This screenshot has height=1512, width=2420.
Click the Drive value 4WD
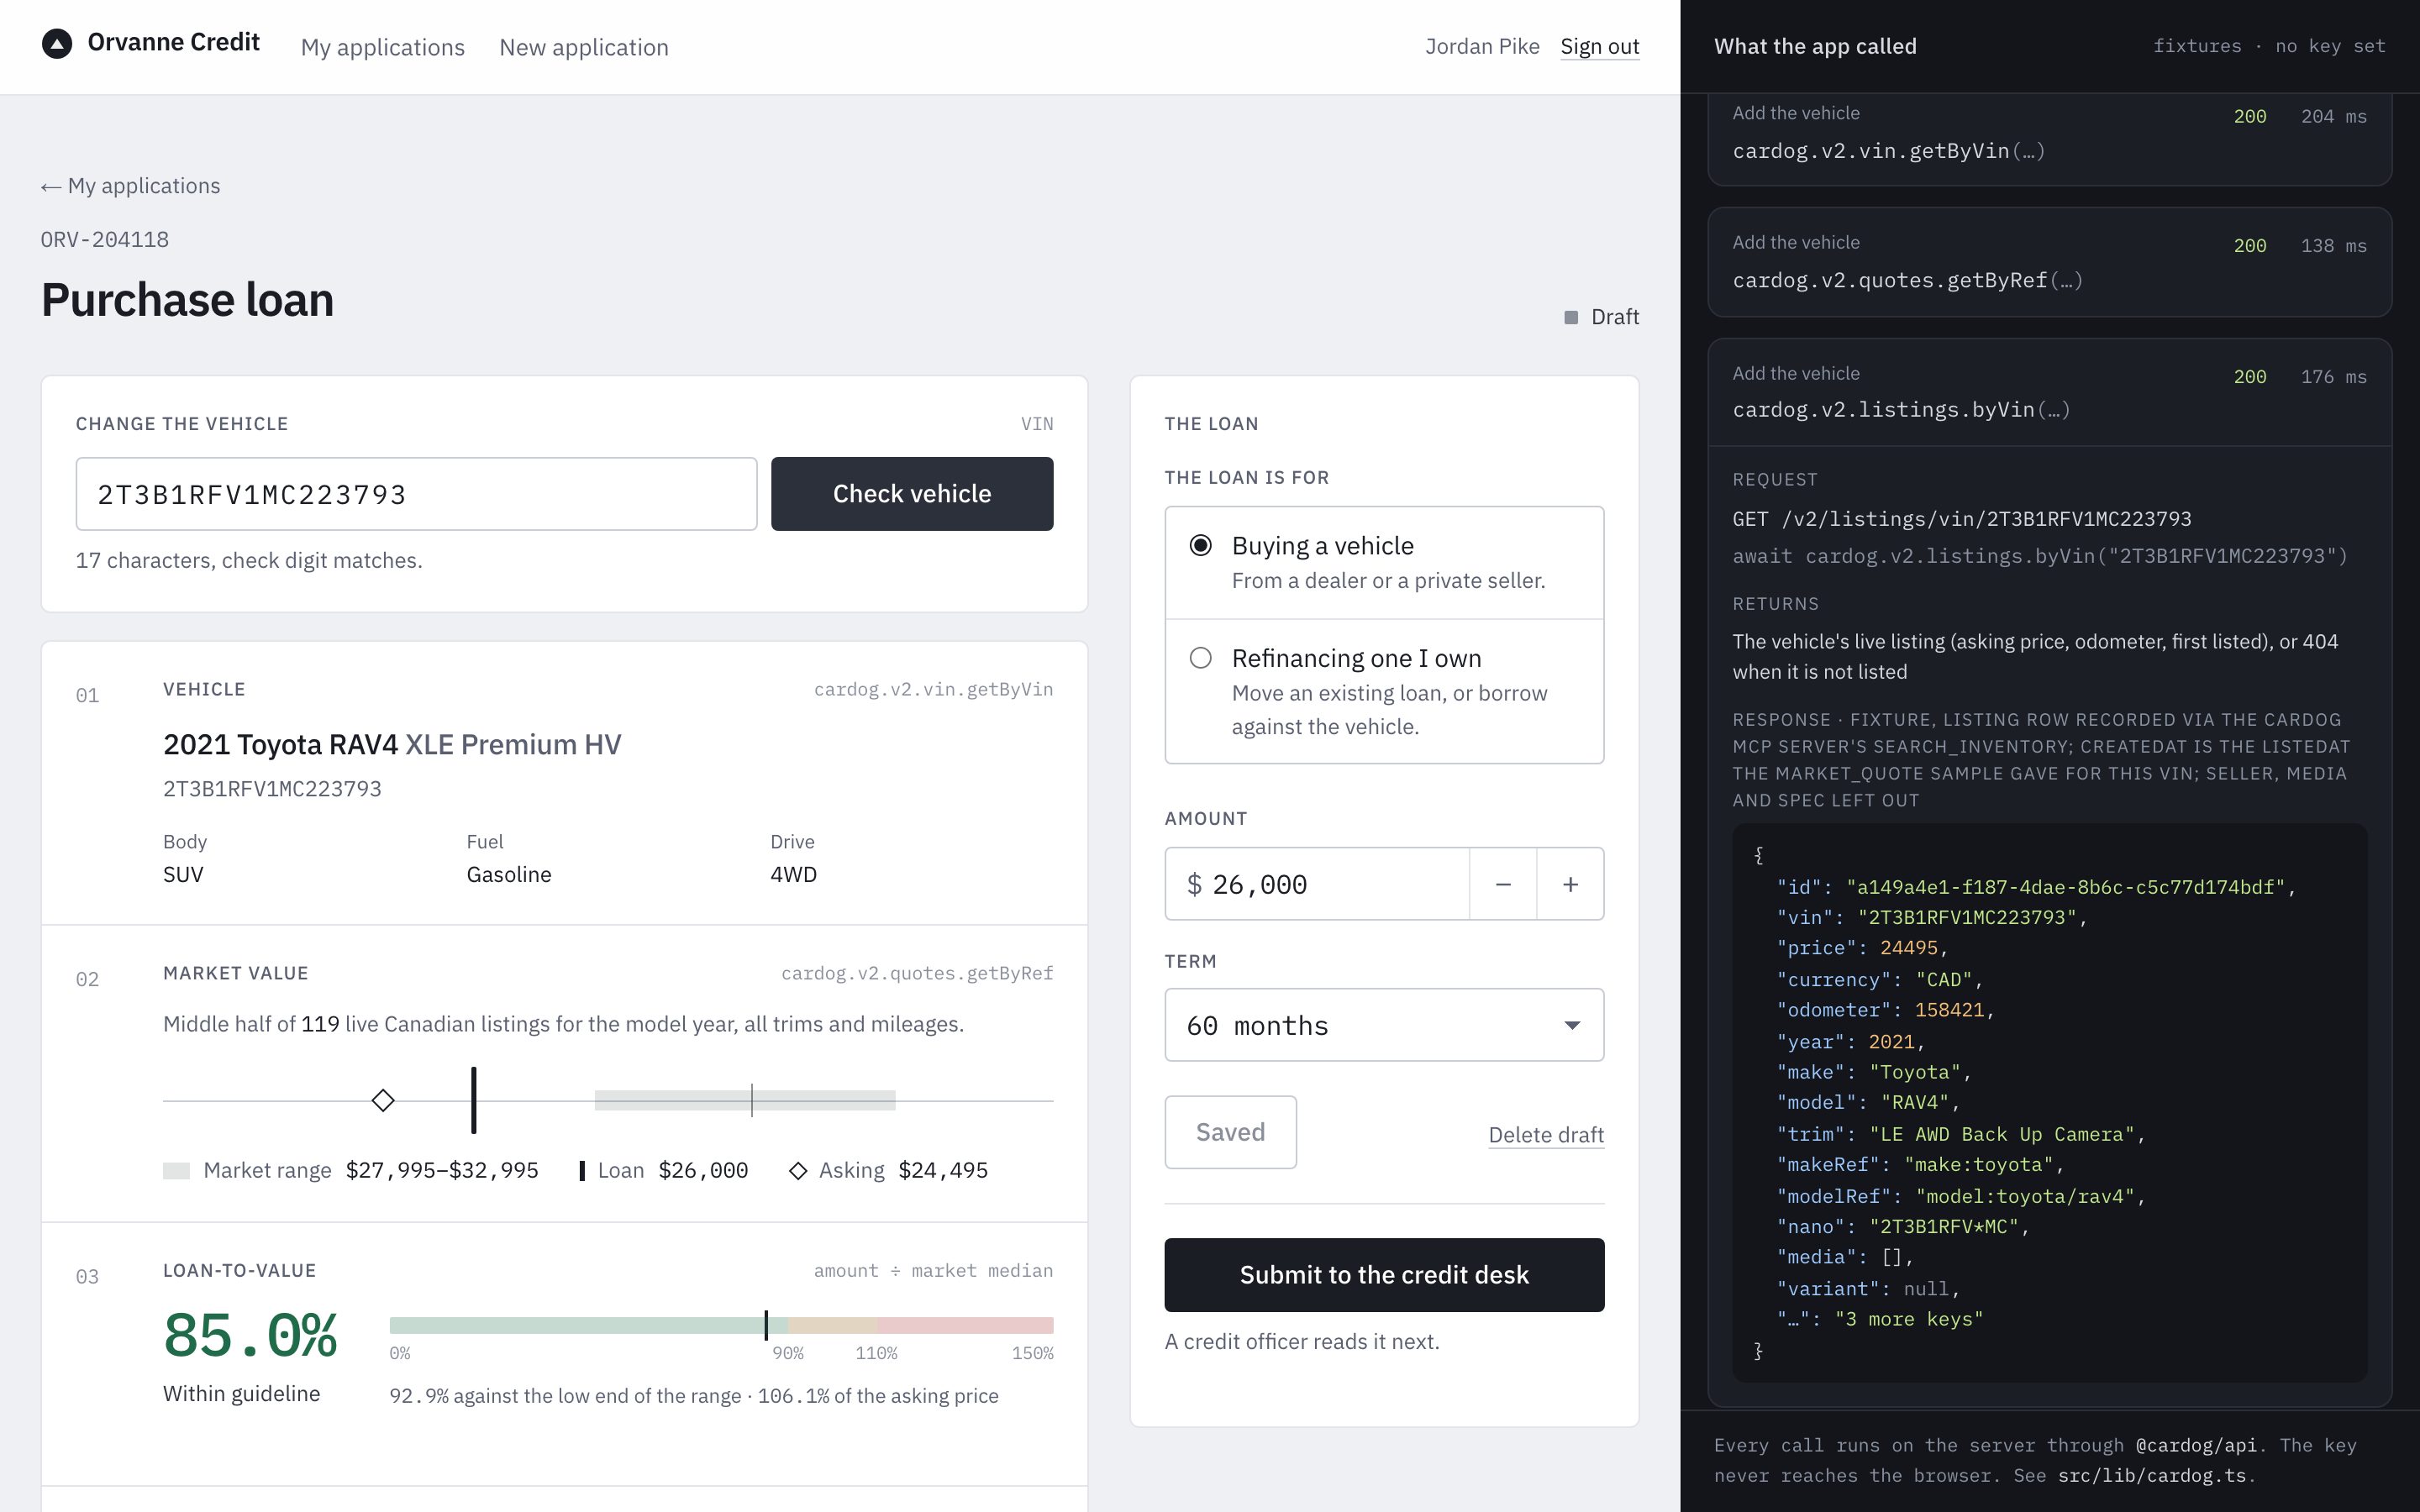[793, 875]
